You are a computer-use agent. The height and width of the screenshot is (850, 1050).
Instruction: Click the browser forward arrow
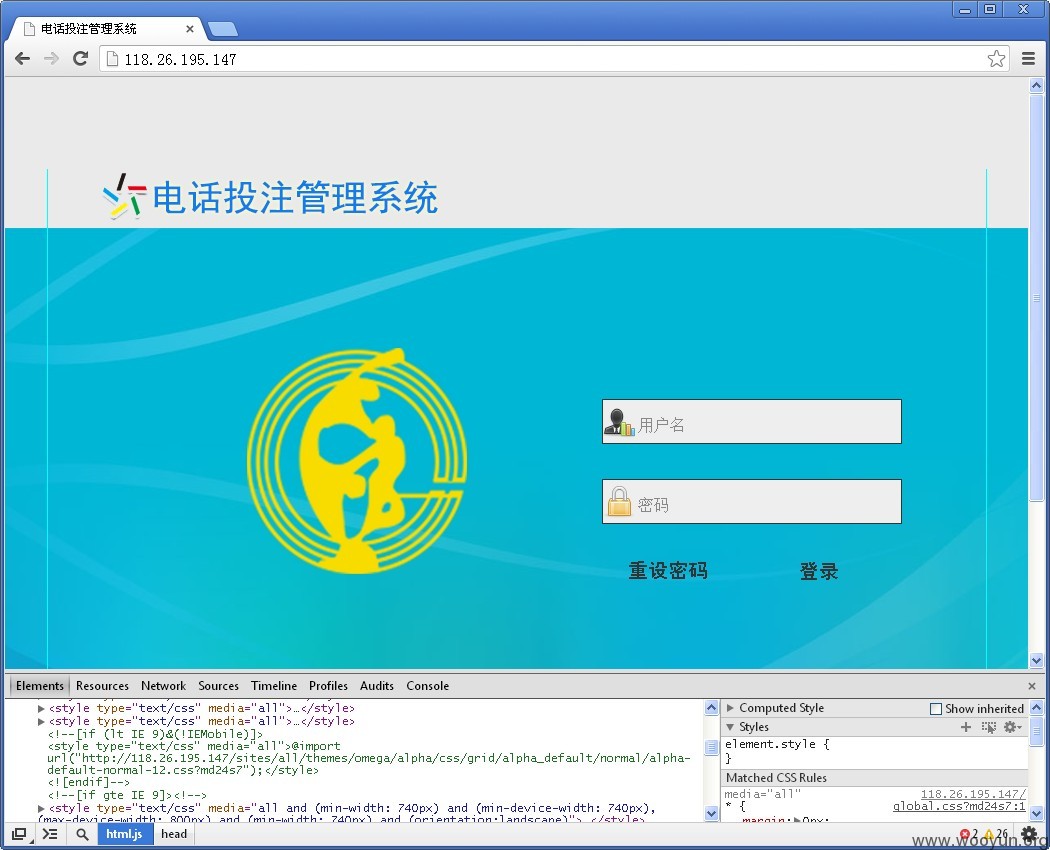pyautogui.click(x=51, y=59)
